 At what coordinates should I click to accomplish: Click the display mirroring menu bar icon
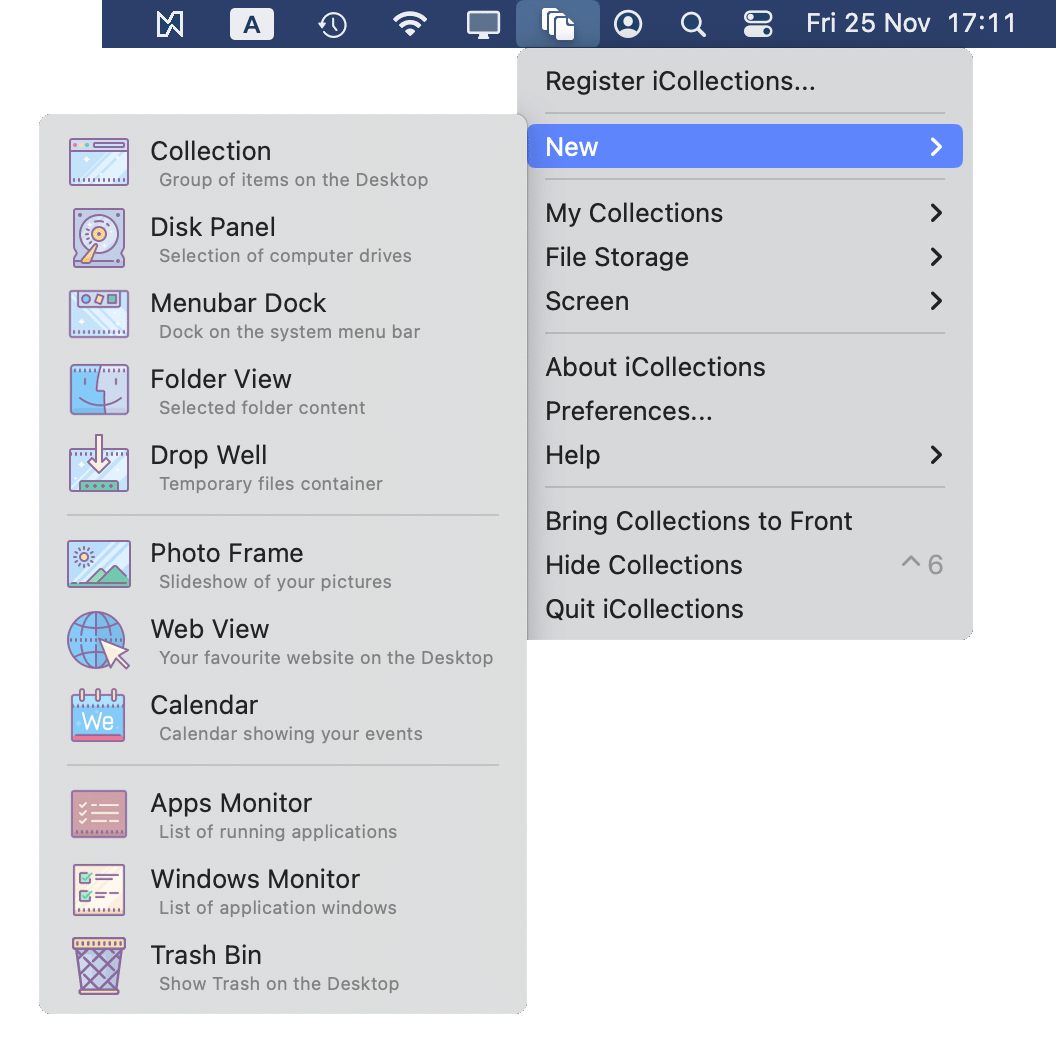483,25
